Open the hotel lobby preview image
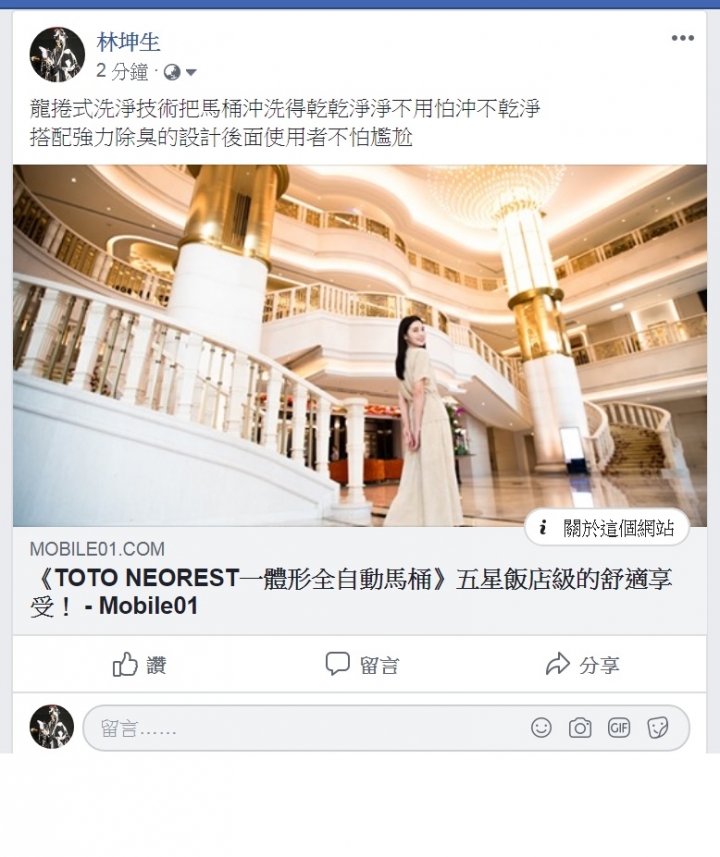Image resolution: width=720 pixels, height=857 pixels. click(x=360, y=345)
